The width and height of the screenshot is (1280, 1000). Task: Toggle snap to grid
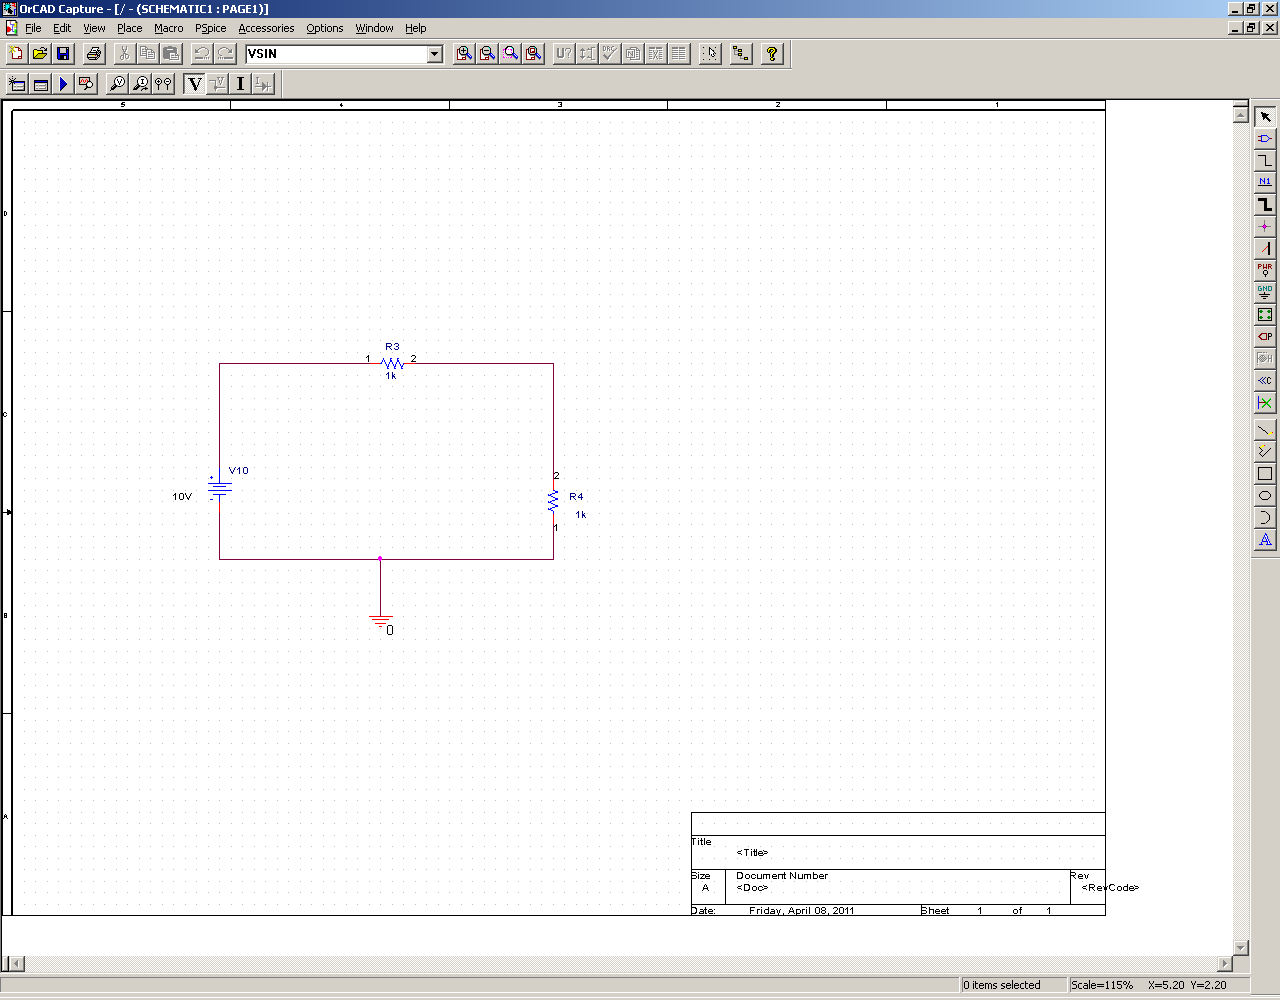(710, 54)
